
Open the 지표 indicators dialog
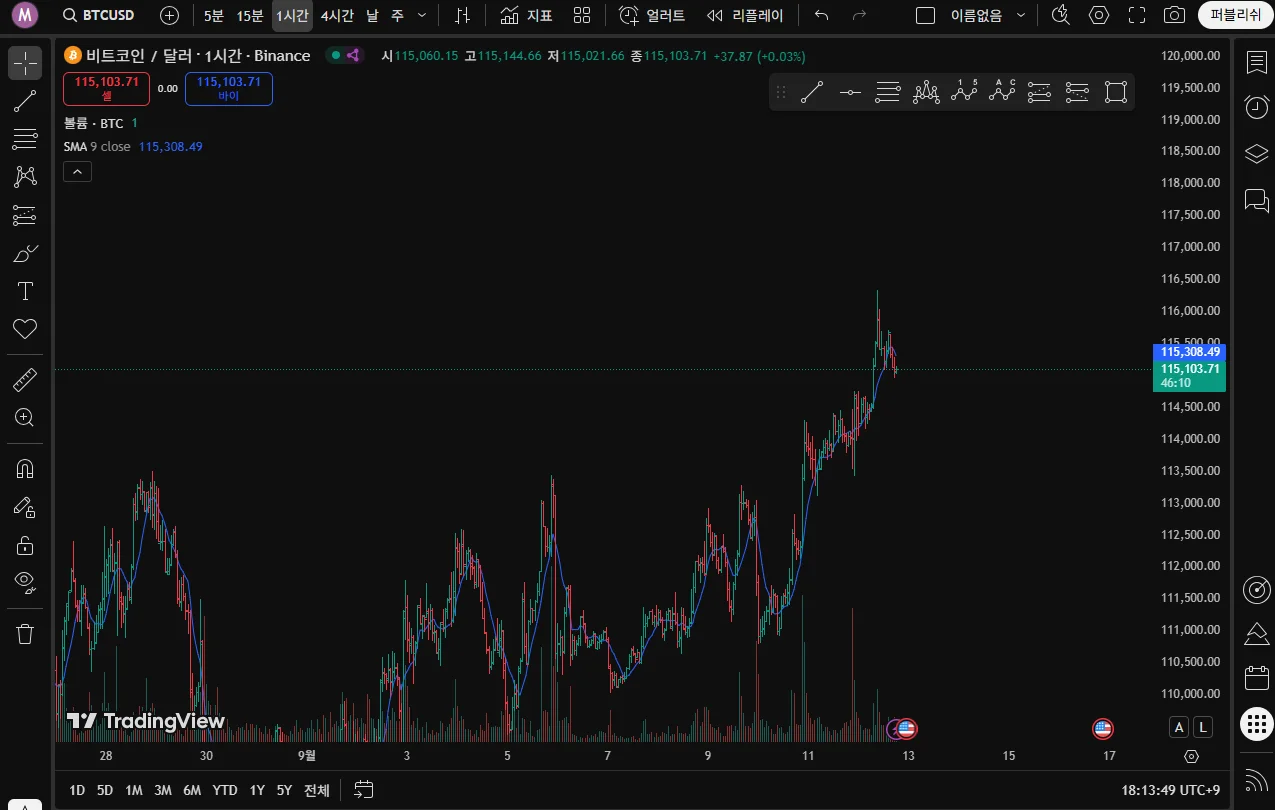pyautogui.click(x=526, y=15)
